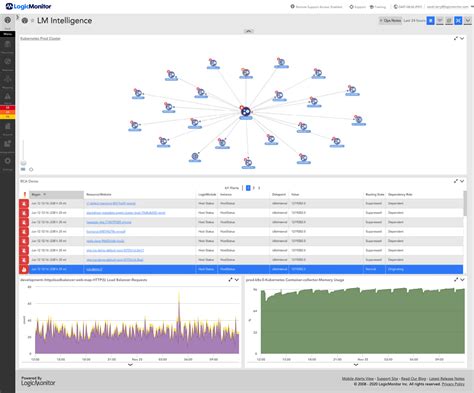Click Remote Support Access Enabled in the header
The image size is (474, 393).
pyautogui.click(x=316, y=7)
